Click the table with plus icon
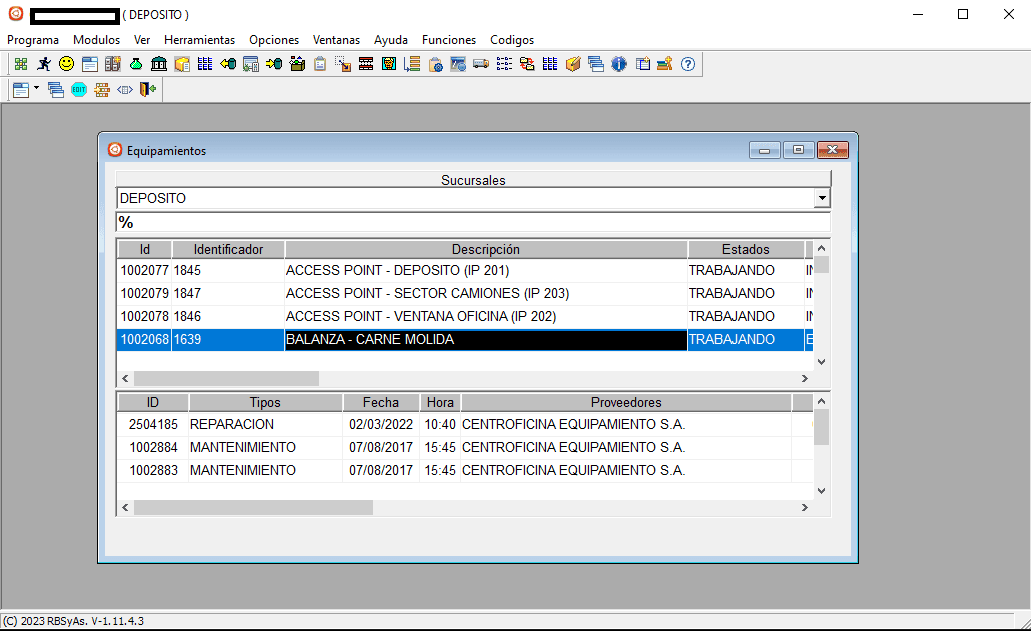This screenshot has height=631, width=1031. point(642,64)
